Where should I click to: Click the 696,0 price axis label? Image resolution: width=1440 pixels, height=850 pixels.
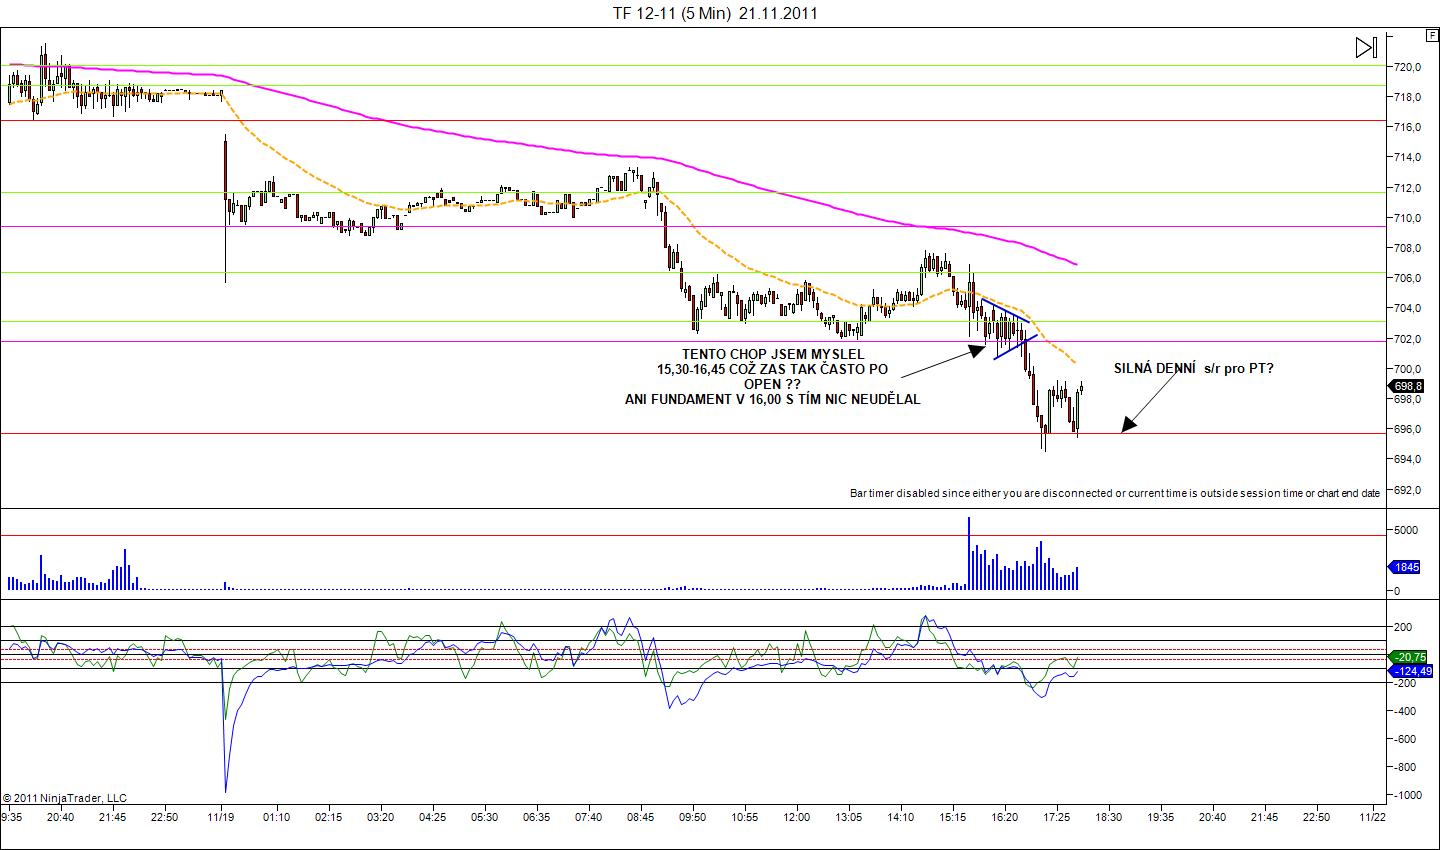coord(1408,429)
